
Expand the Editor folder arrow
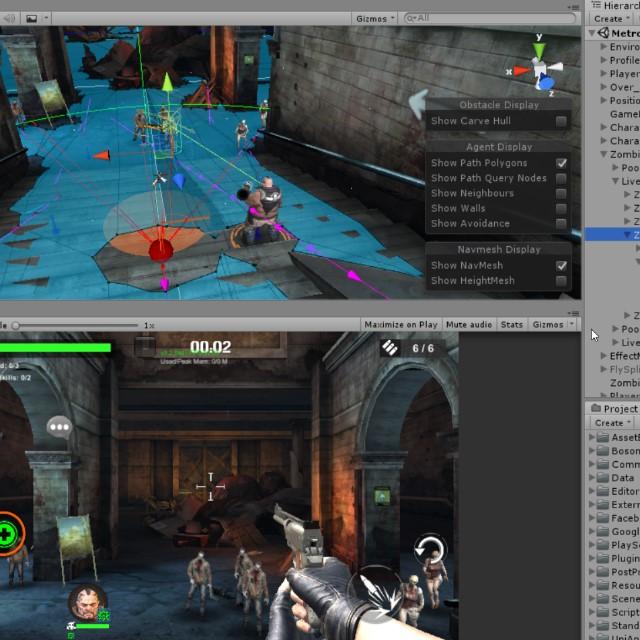click(592, 491)
